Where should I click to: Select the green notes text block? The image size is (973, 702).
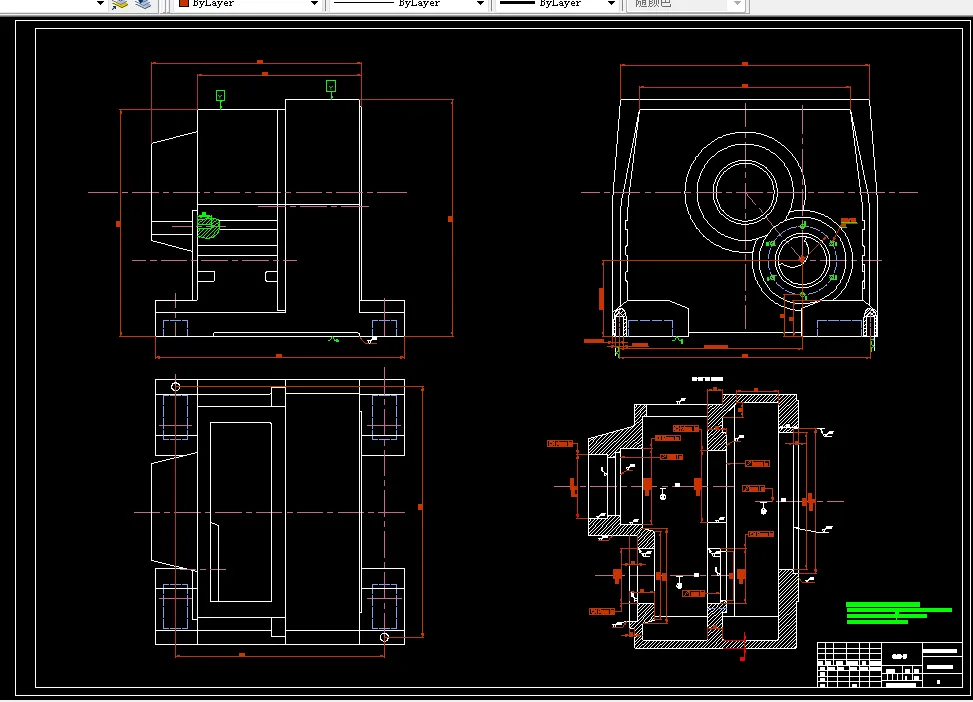(x=898, y=613)
